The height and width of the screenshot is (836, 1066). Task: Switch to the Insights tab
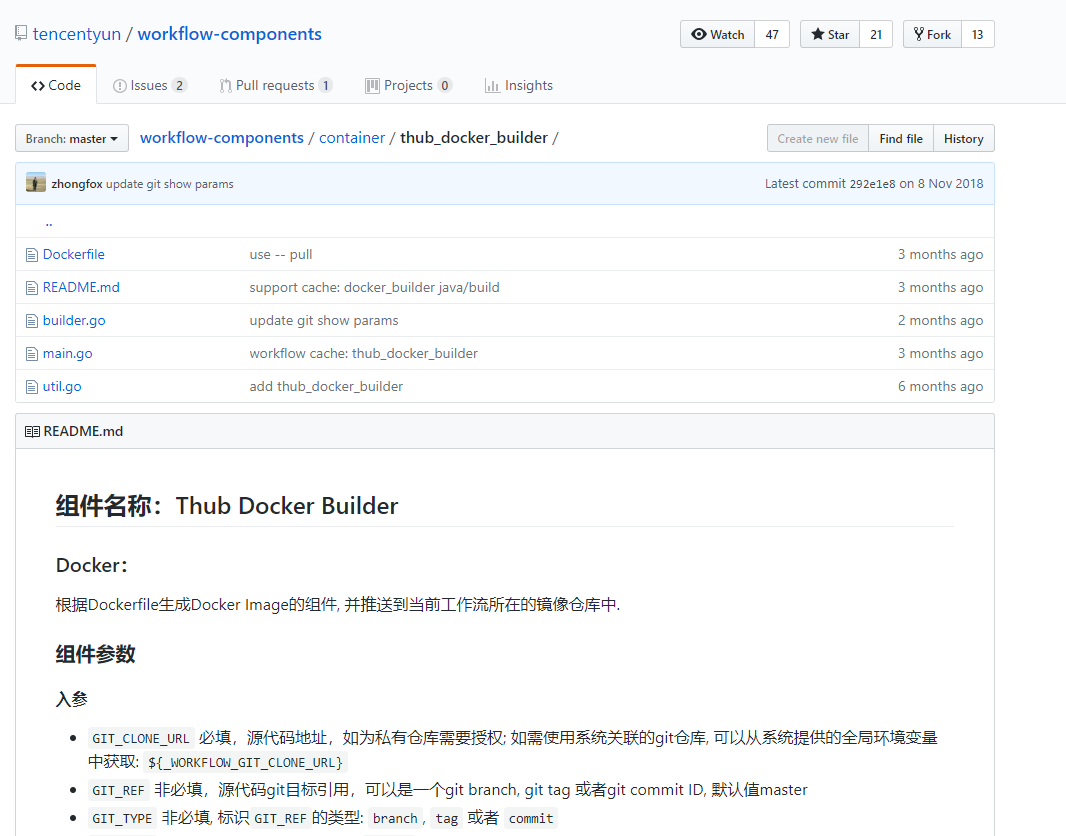pos(519,86)
